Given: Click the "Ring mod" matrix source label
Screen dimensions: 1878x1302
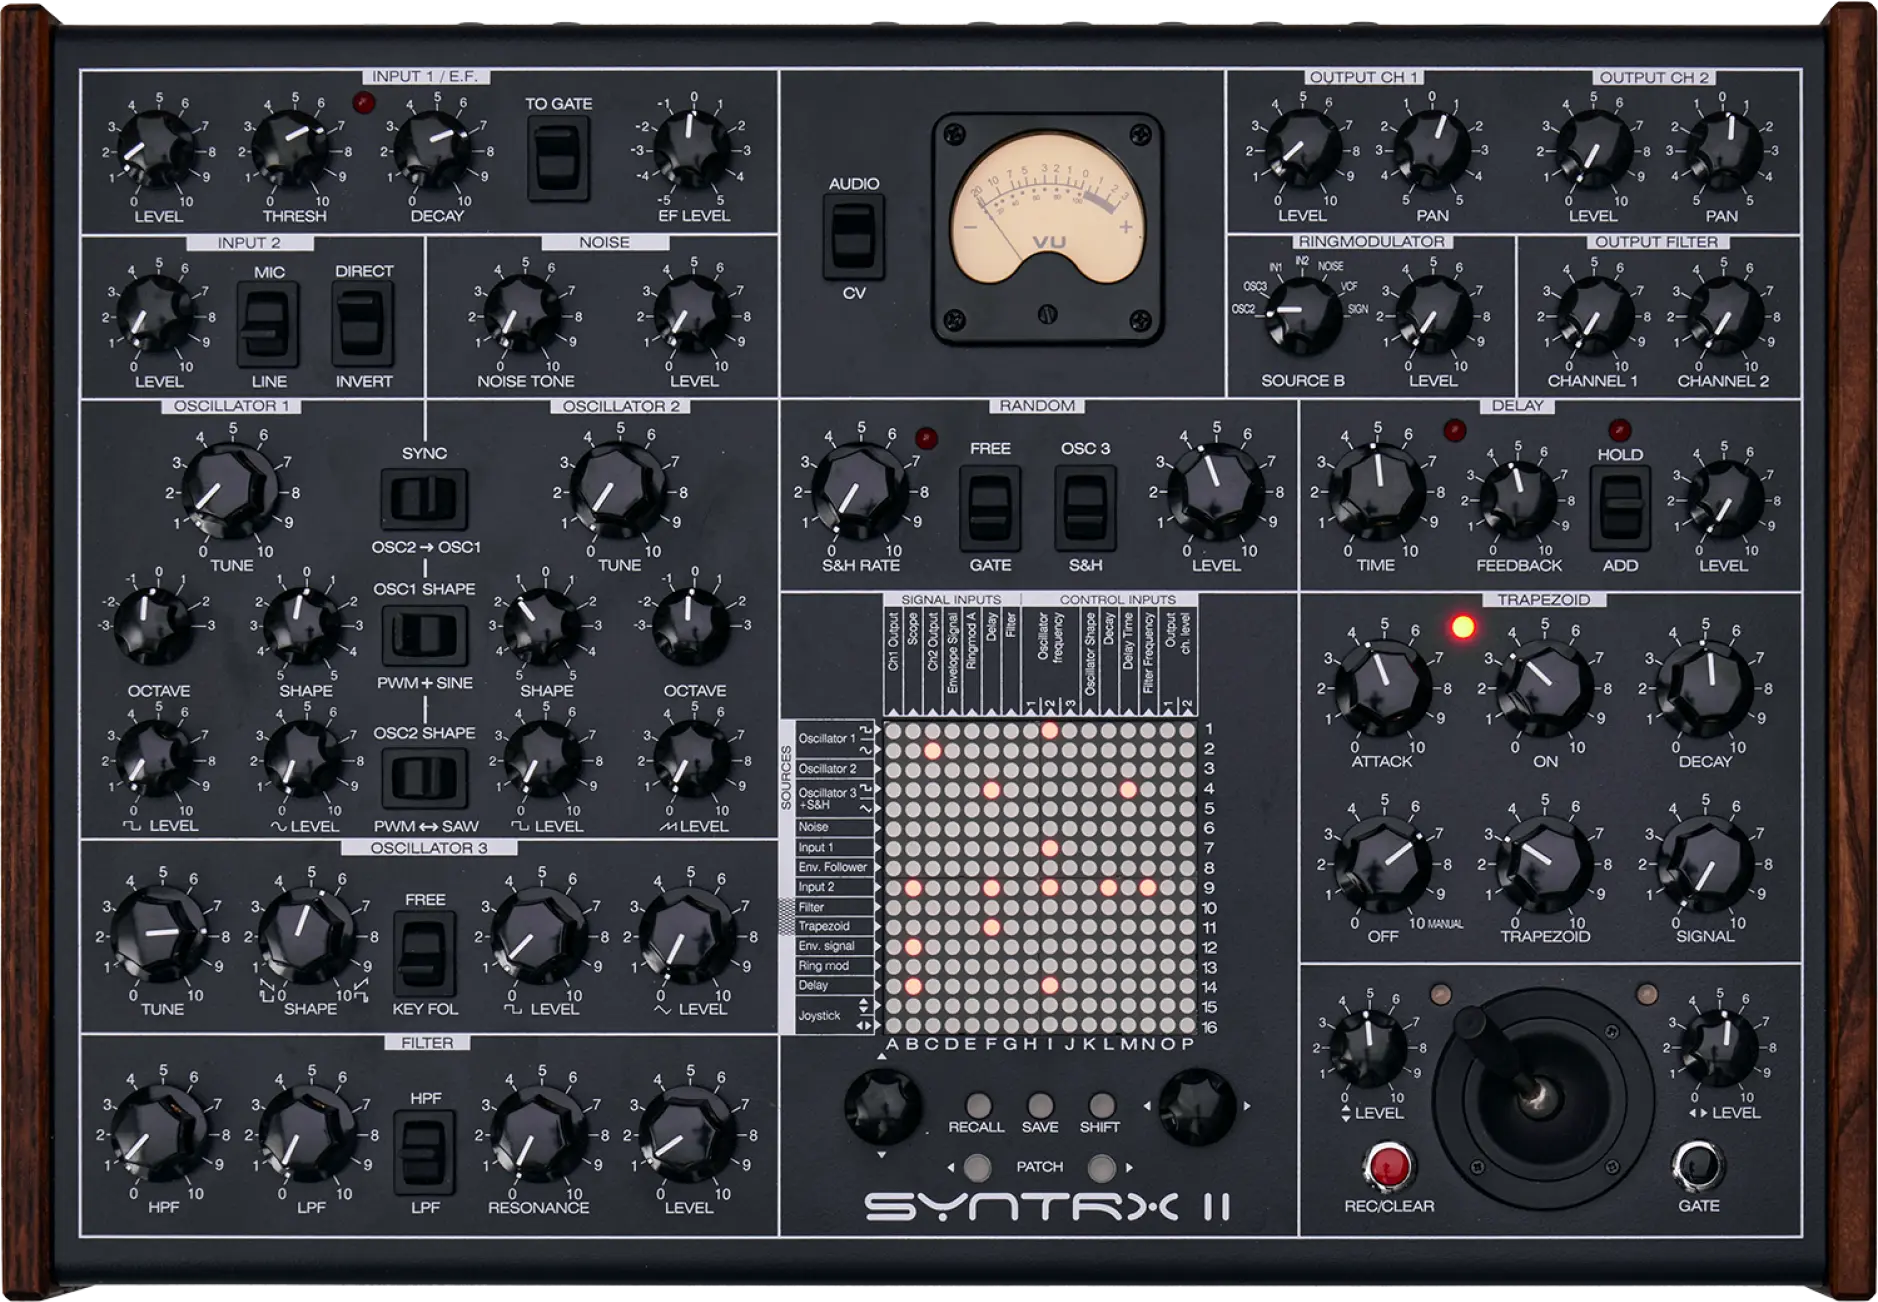Looking at the screenshot, I should (823, 966).
